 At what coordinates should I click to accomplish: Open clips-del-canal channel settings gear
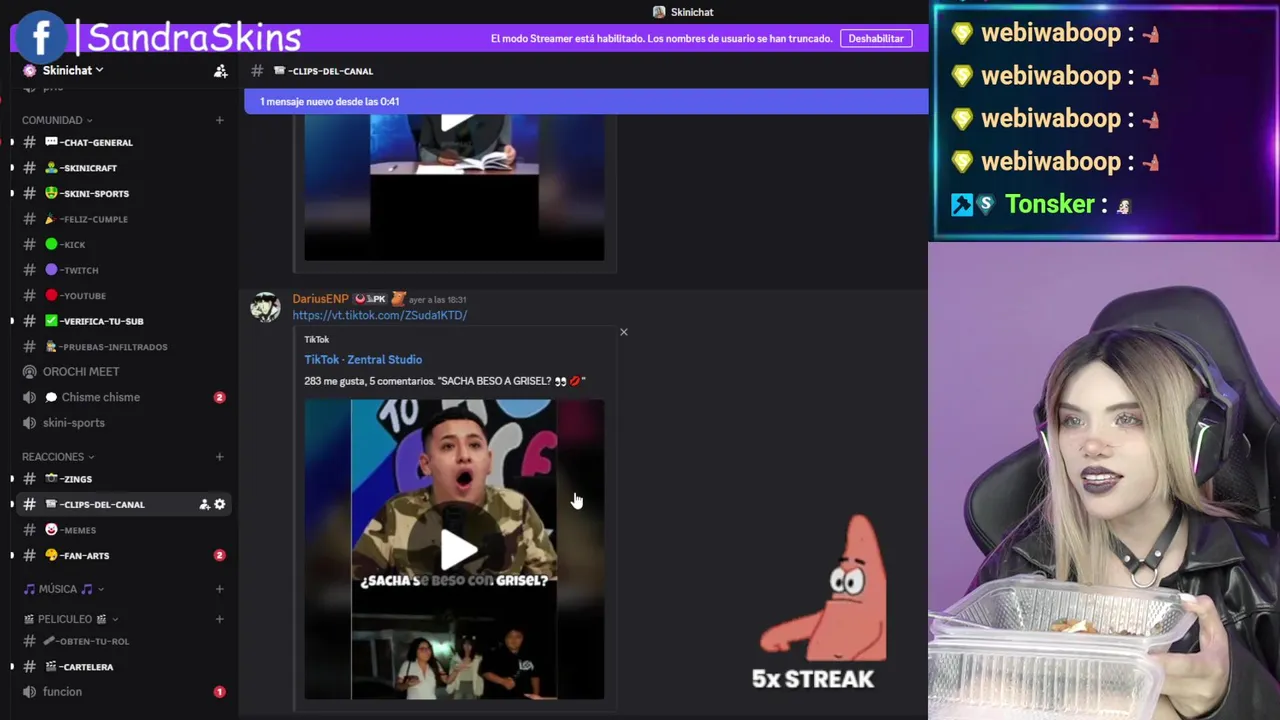pyautogui.click(x=220, y=505)
